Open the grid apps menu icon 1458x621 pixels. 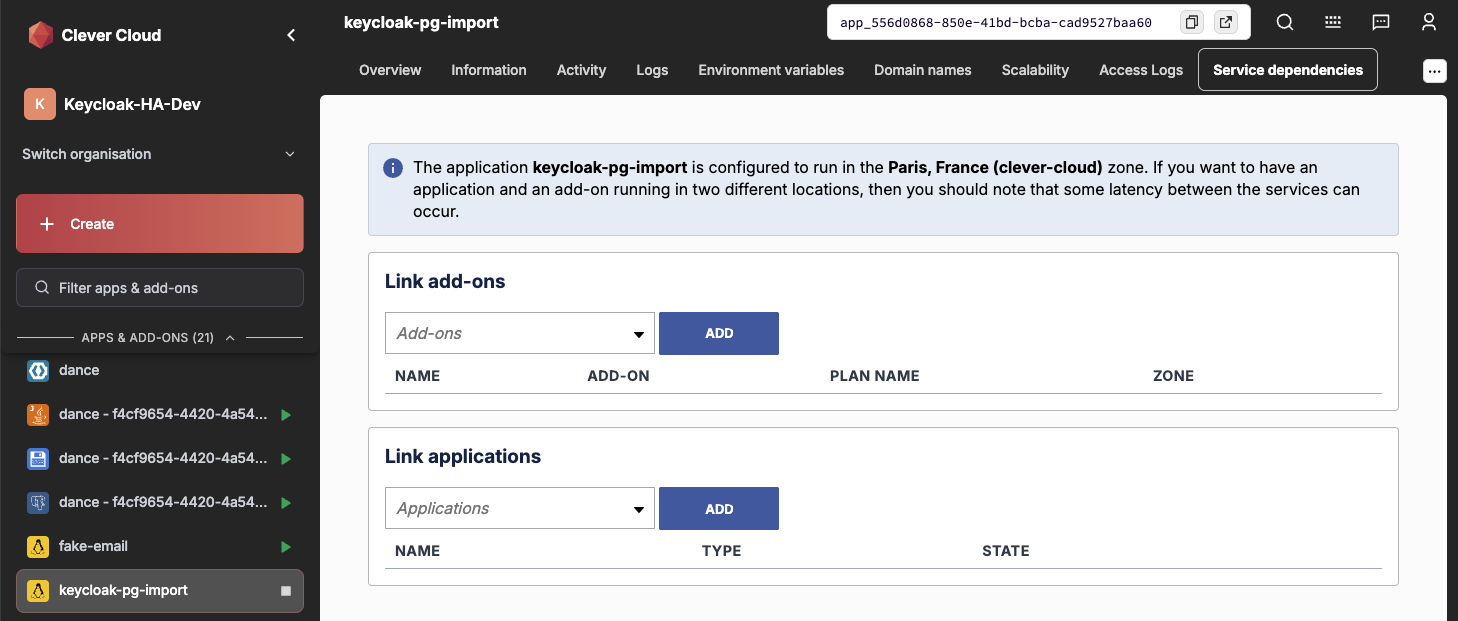(x=1333, y=22)
